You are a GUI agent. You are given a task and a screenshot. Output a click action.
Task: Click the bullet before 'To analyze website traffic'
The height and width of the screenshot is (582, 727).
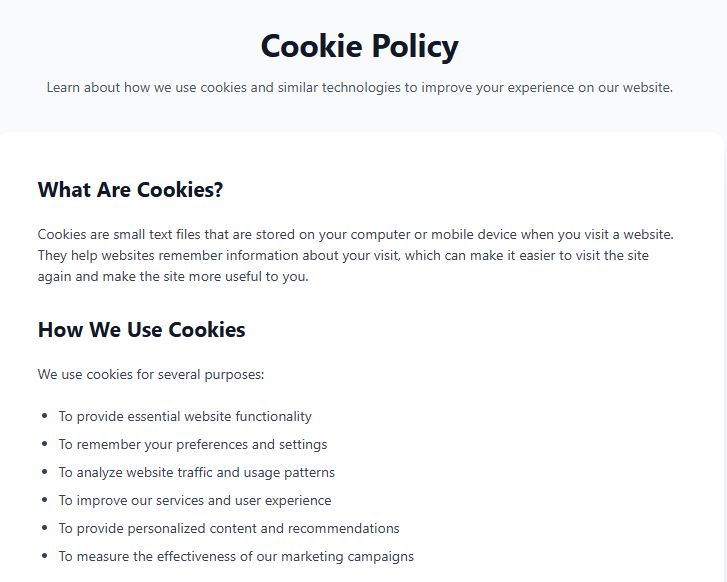(x=45, y=472)
